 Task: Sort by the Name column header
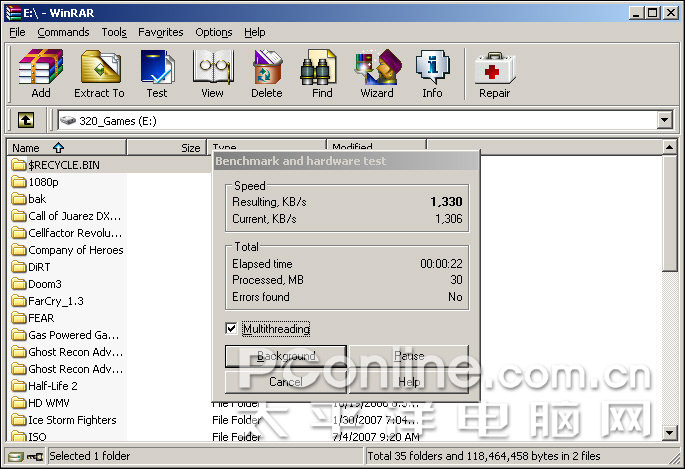(x=66, y=148)
